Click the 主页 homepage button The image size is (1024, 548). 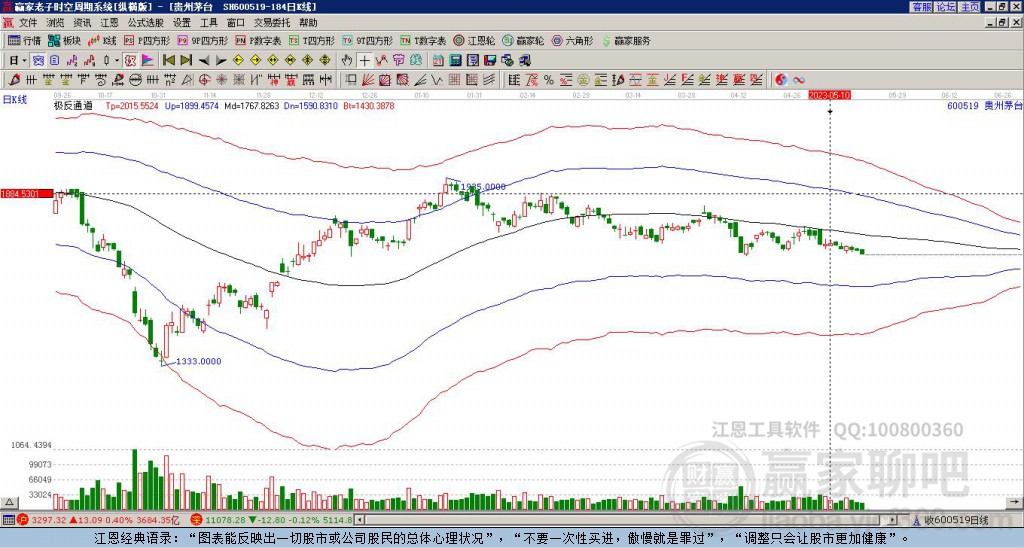tap(969, 7)
